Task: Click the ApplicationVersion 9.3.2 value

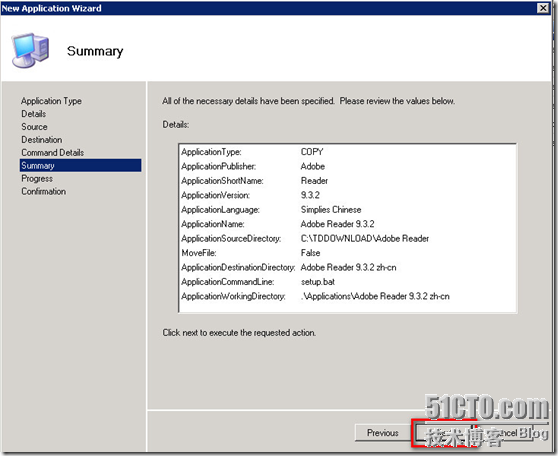Action: tap(310, 195)
